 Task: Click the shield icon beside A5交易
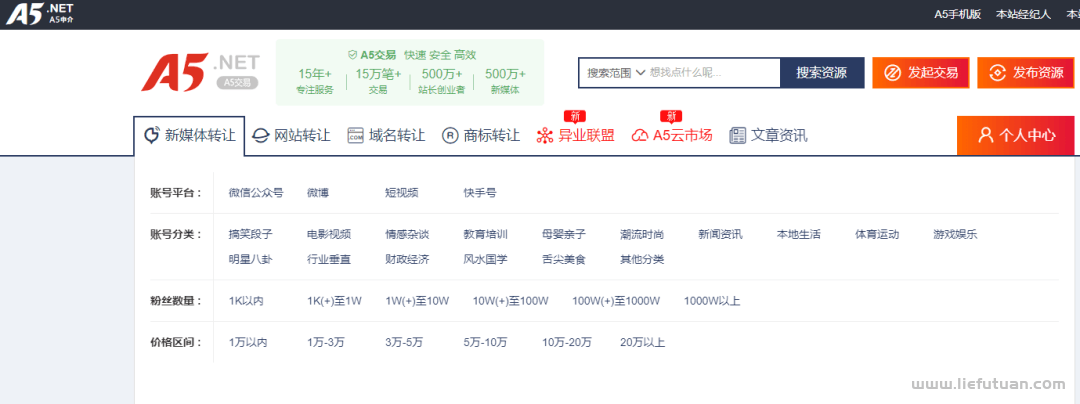(352, 55)
